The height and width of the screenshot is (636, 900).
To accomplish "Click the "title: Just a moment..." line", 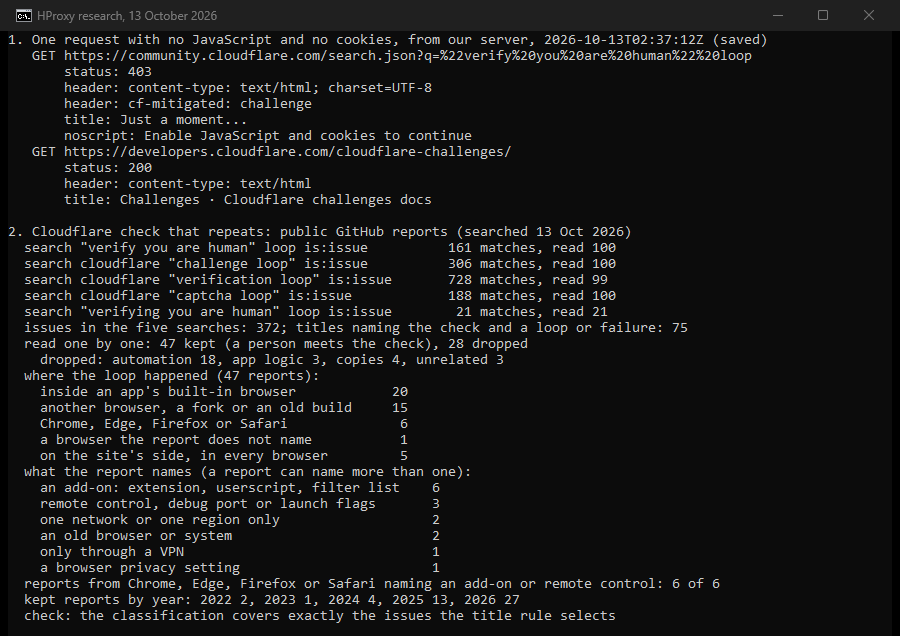I will click(156, 120).
